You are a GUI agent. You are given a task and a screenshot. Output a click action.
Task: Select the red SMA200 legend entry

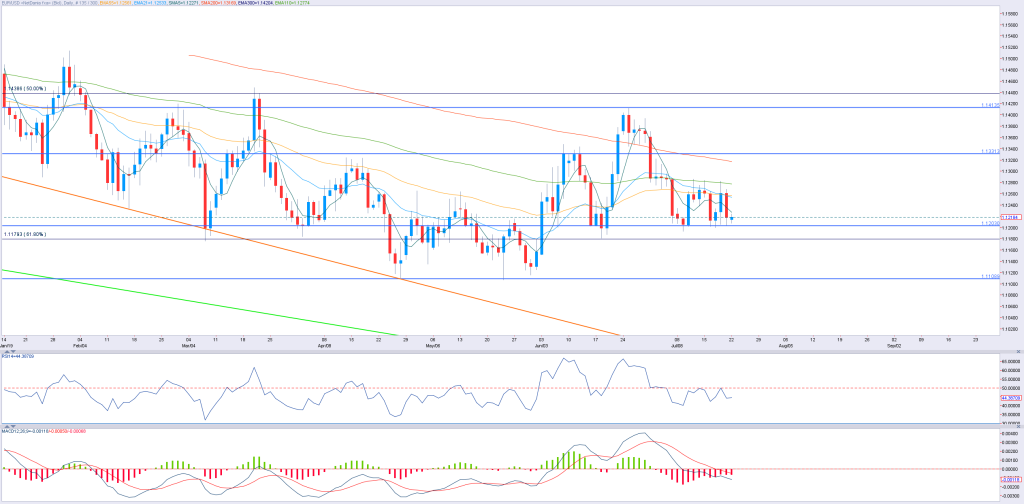pos(217,3)
